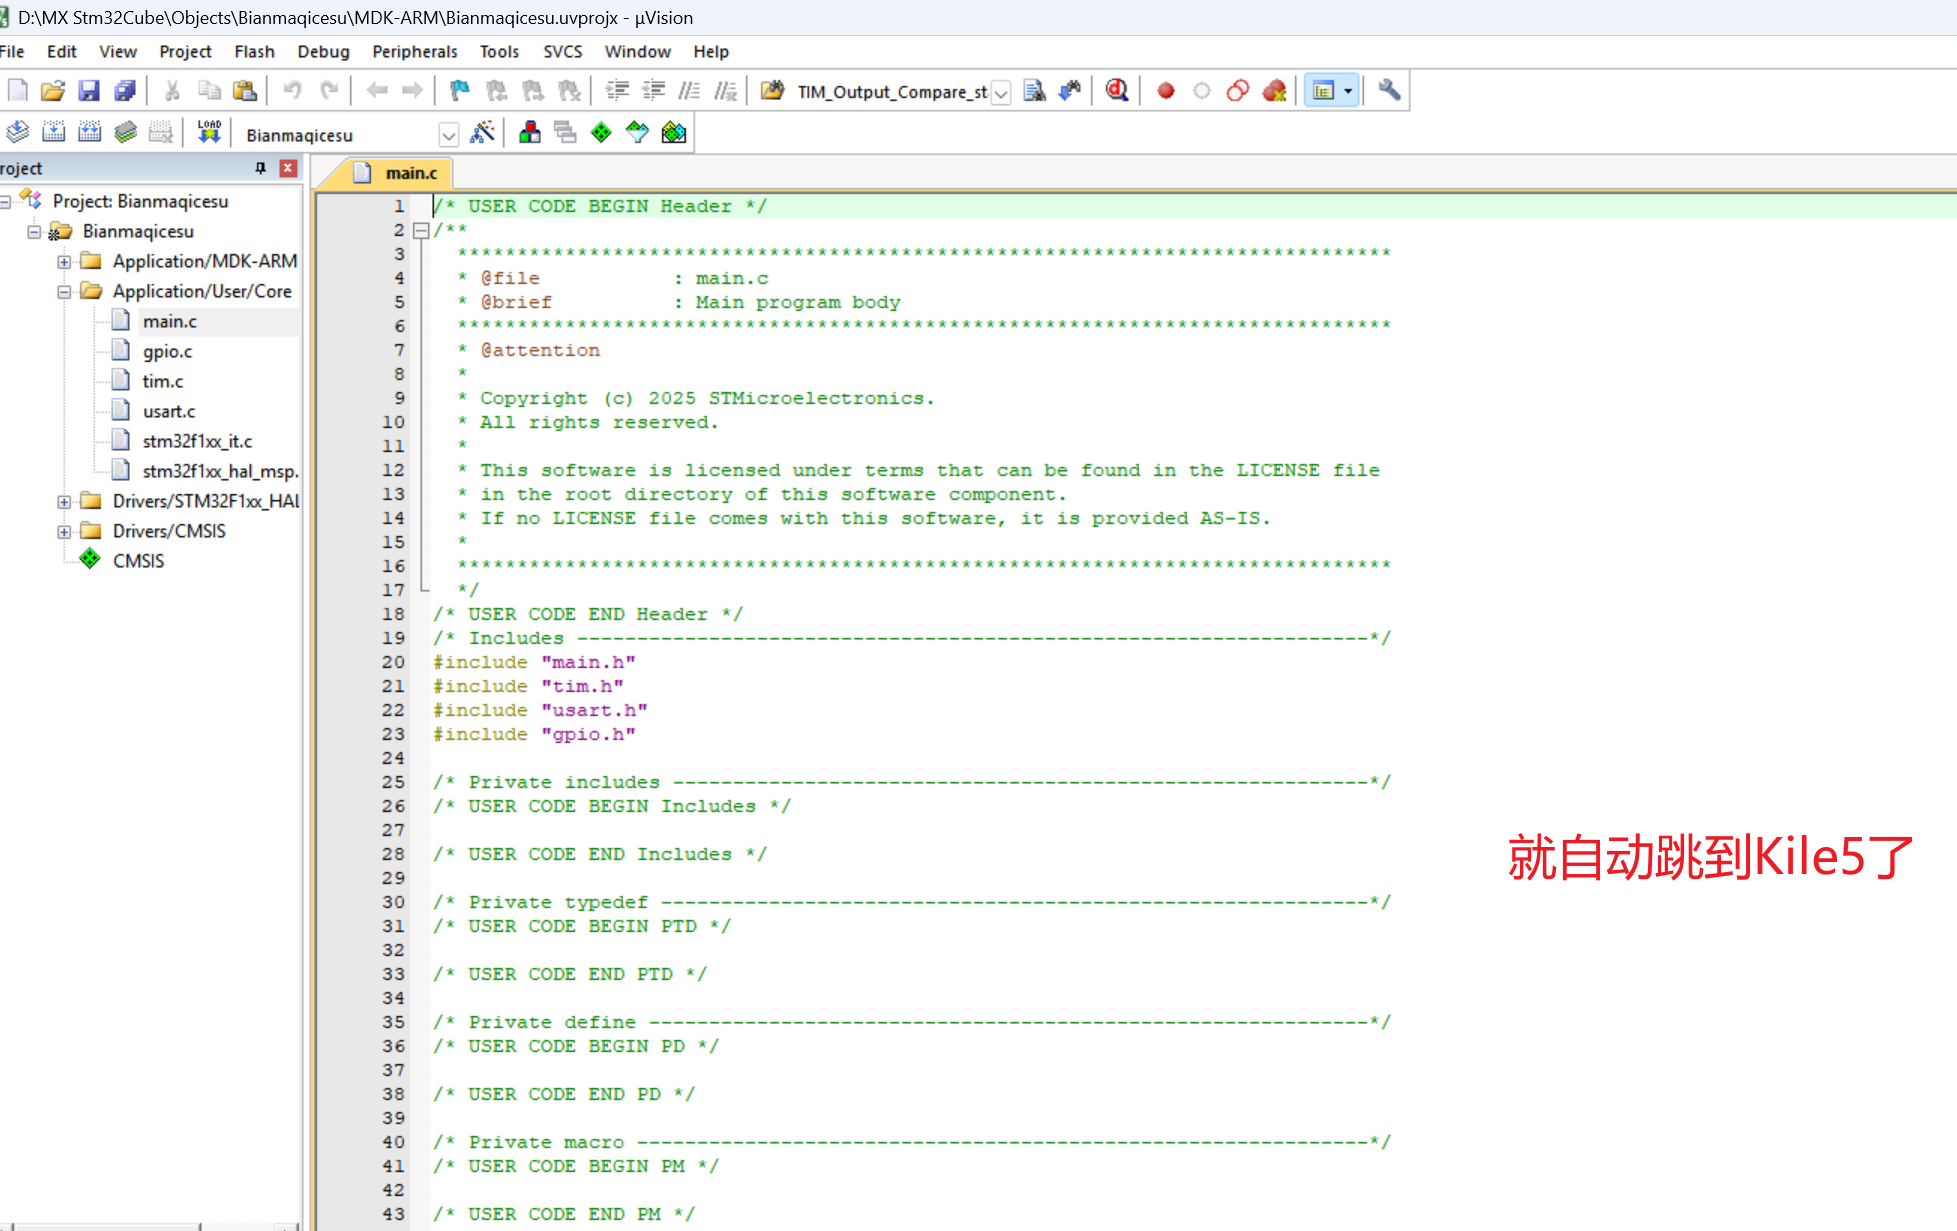
Task: Open the find text dropdown TIM_Output_Compare
Action: pyautogui.click(x=1001, y=93)
